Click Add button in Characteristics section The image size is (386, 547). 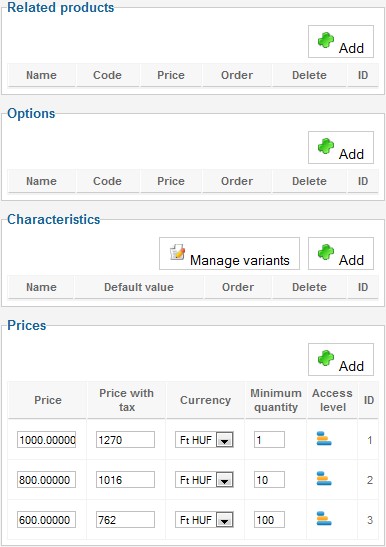341,254
